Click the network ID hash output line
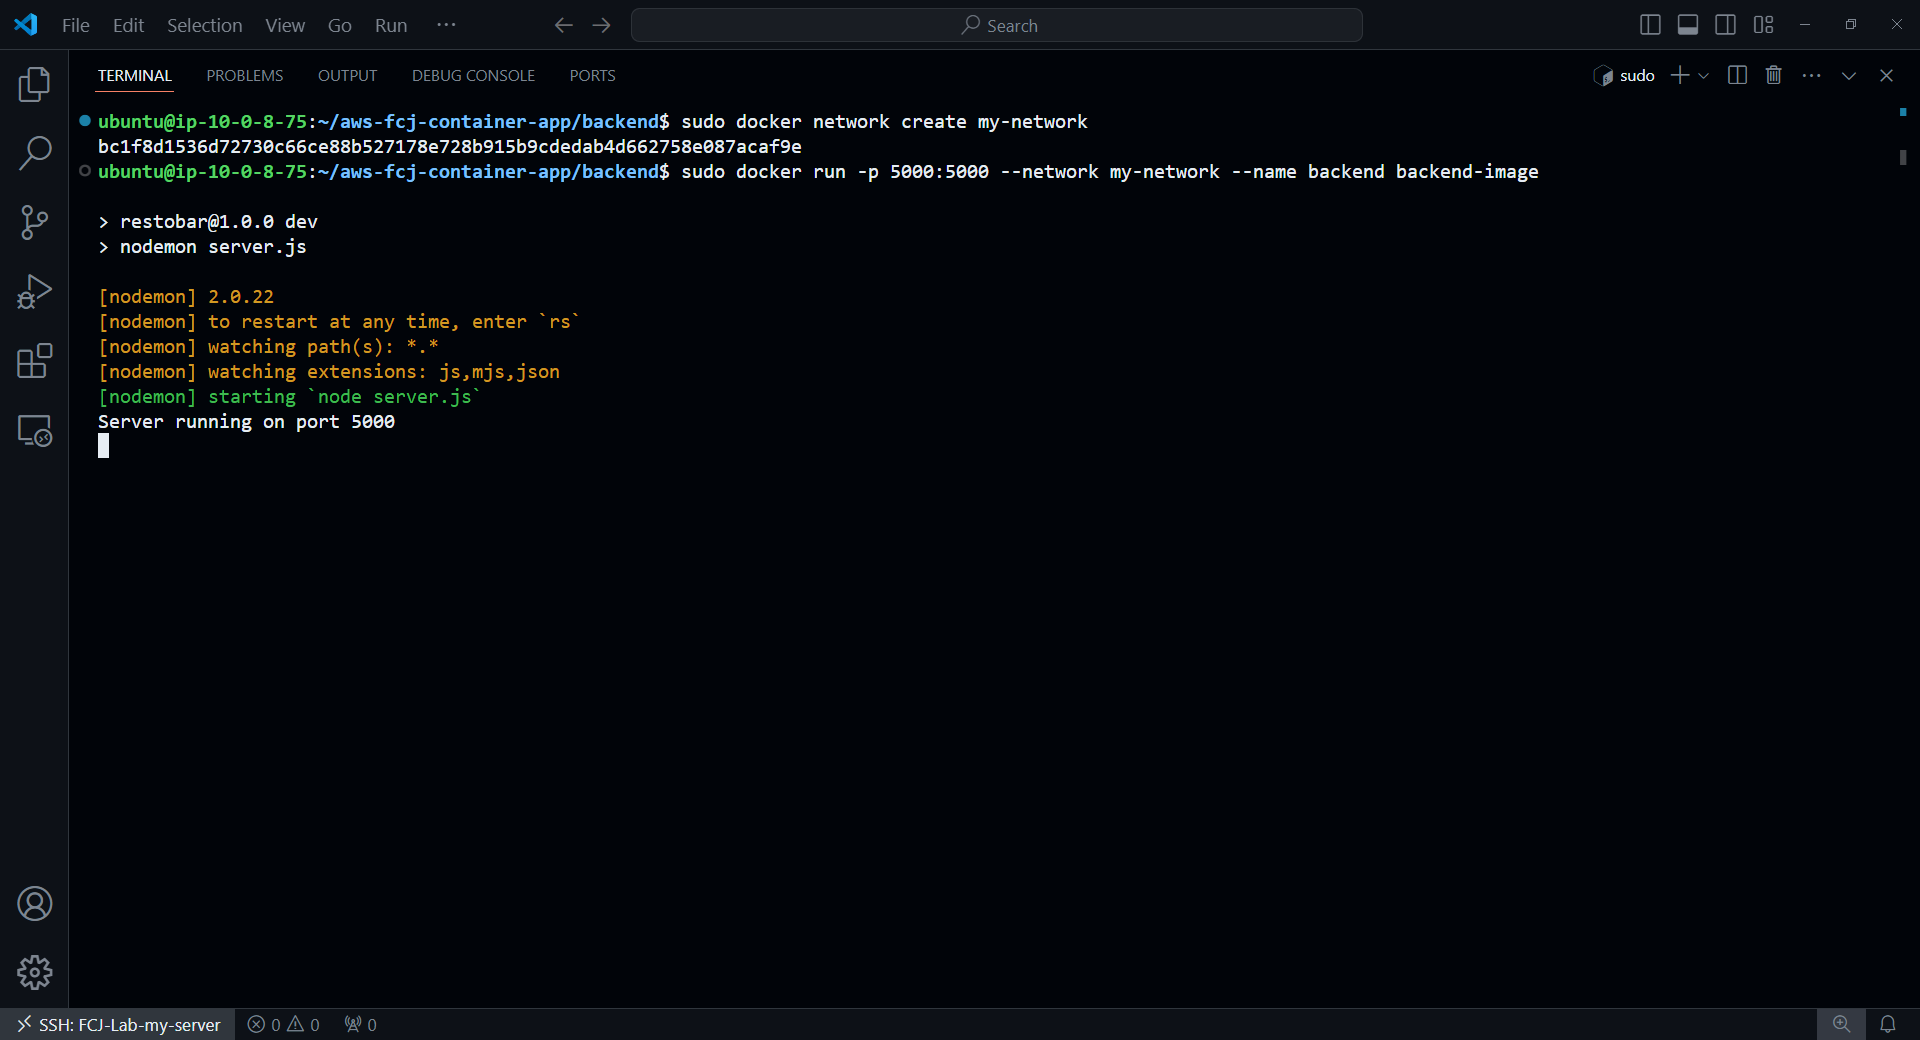The width and height of the screenshot is (1920, 1040). (449, 146)
